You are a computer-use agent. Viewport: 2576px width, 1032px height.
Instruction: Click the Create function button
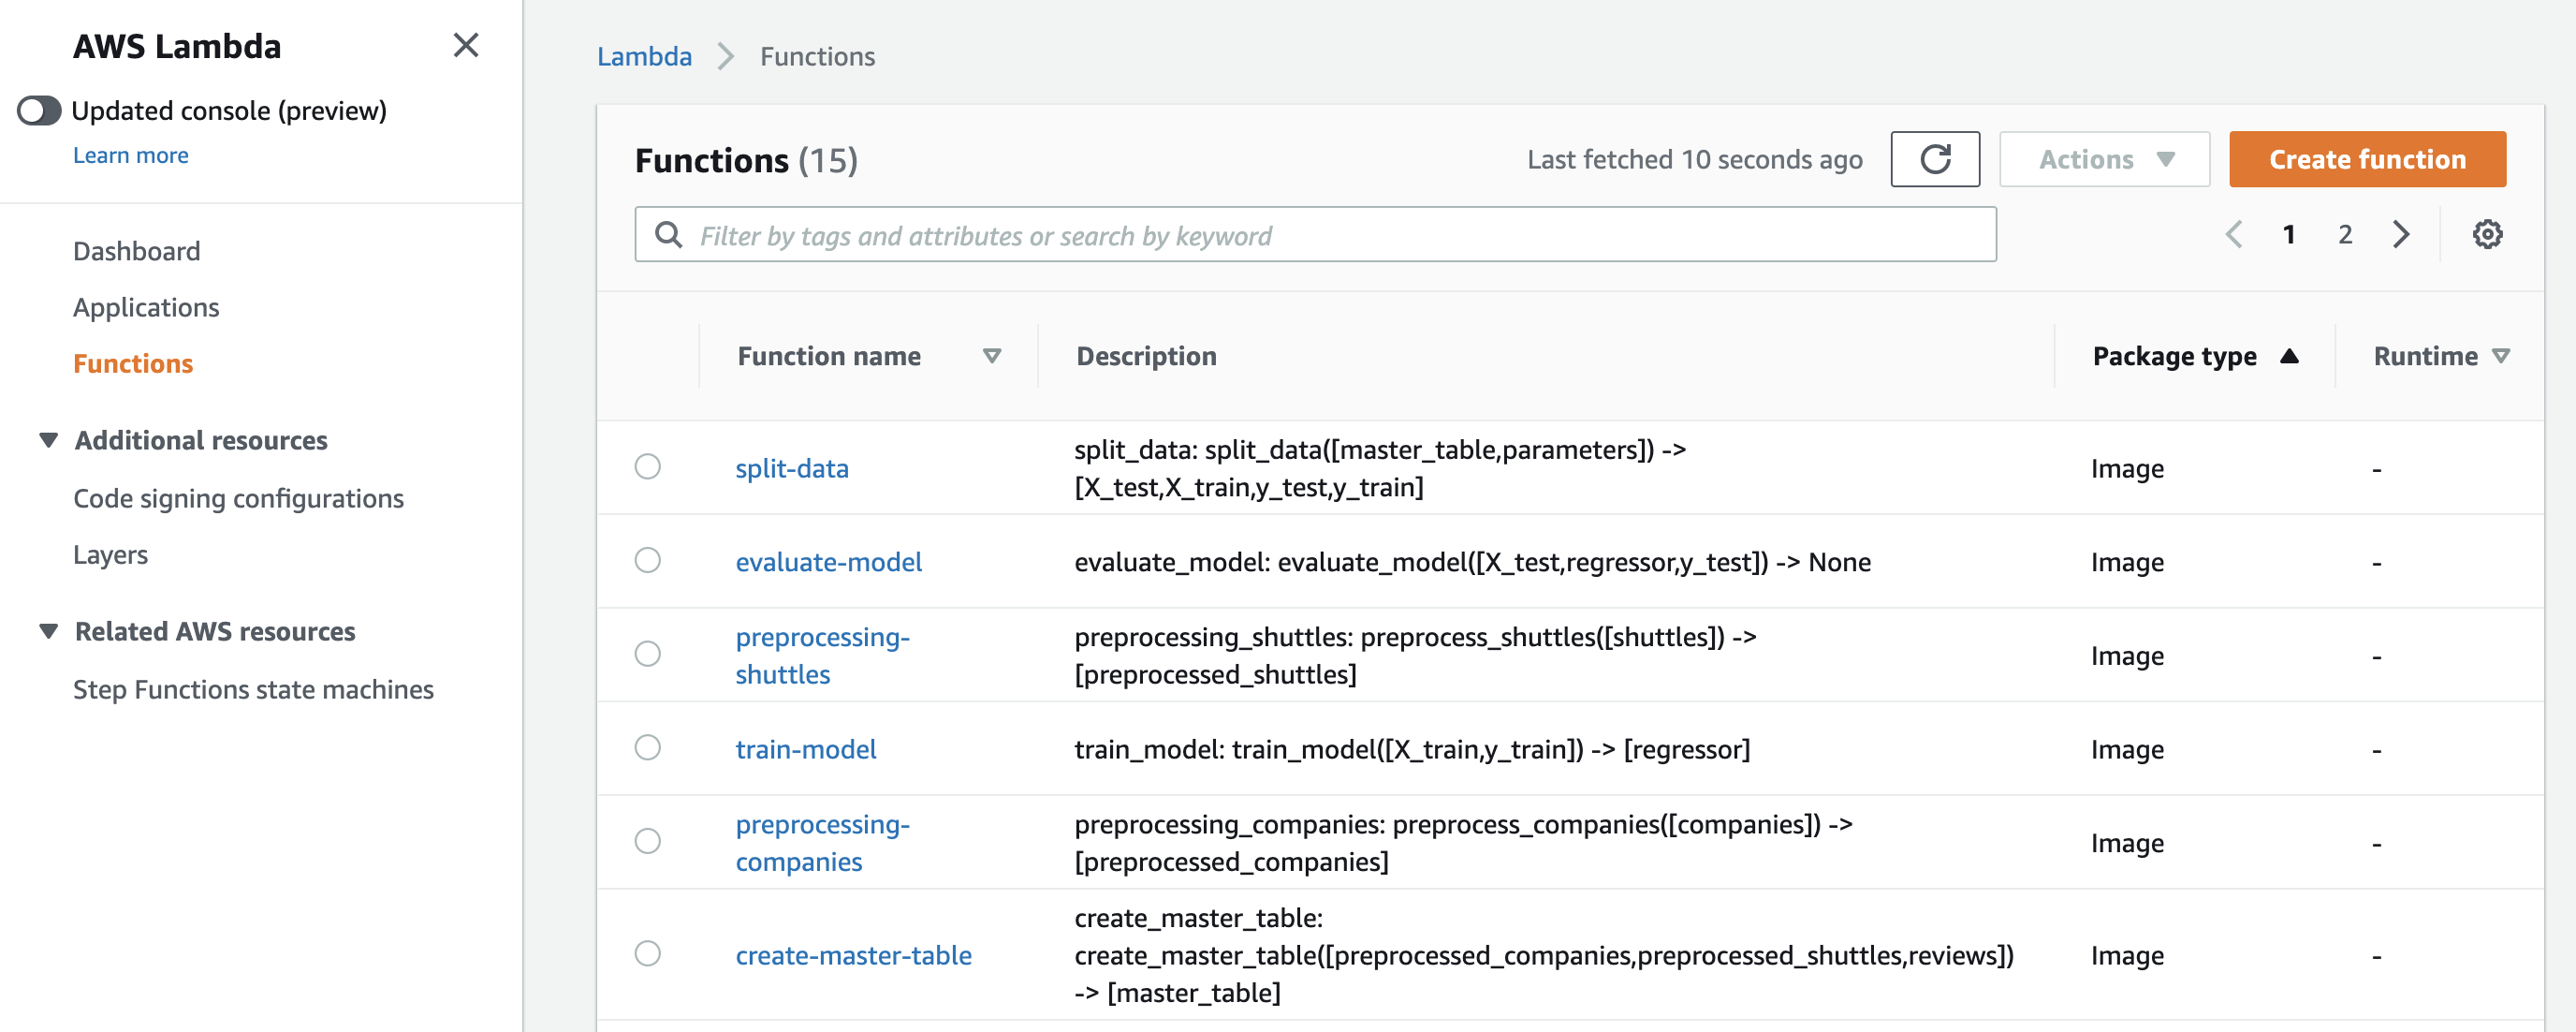(2366, 159)
